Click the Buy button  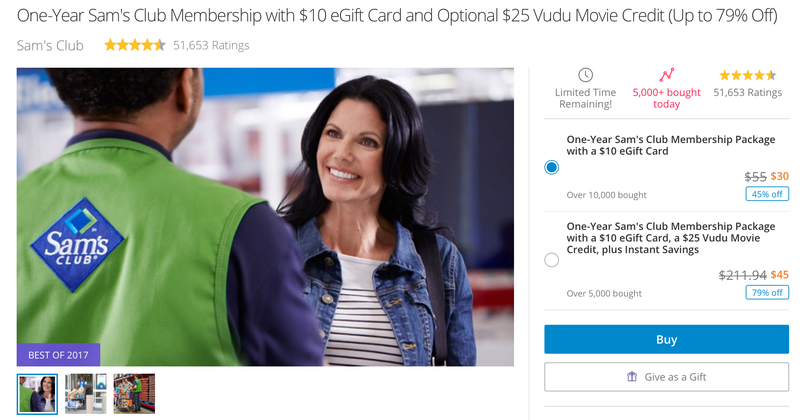tap(666, 339)
